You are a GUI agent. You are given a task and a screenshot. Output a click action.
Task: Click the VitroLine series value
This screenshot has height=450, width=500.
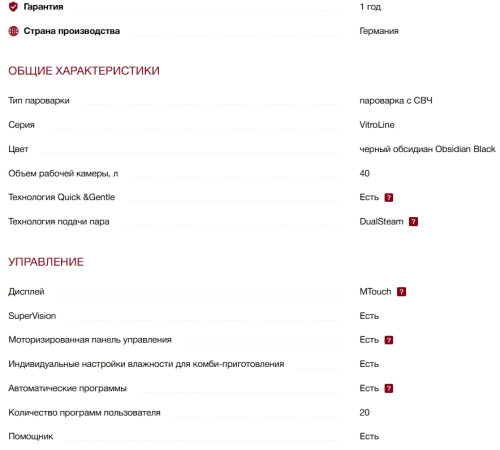(377, 125)
